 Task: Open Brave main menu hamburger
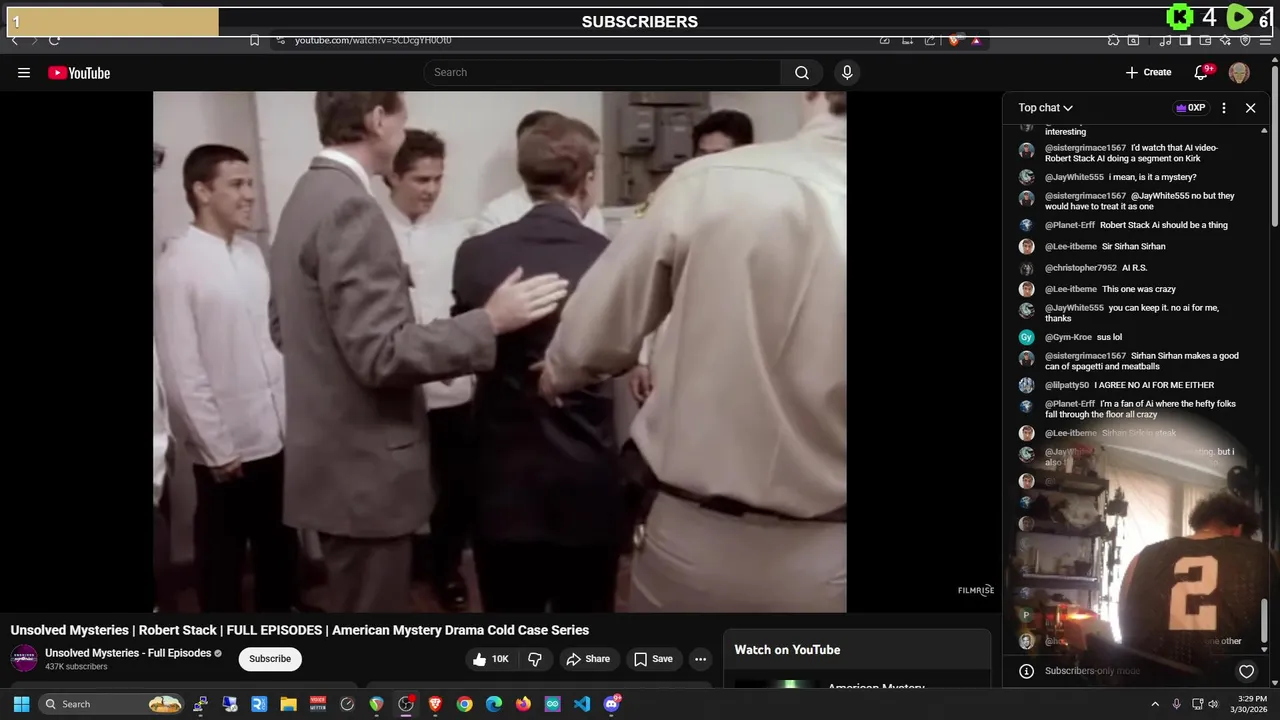pos(1265,40)
